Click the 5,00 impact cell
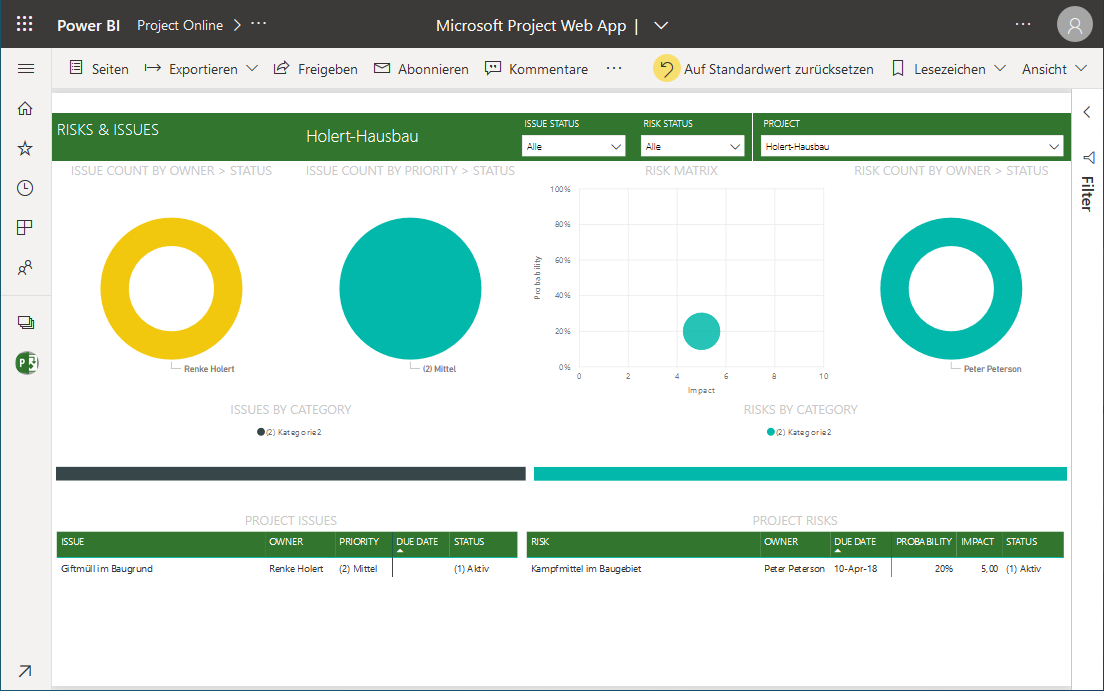This screenshot has height=691, width=1104. click(x=989, y=568)
